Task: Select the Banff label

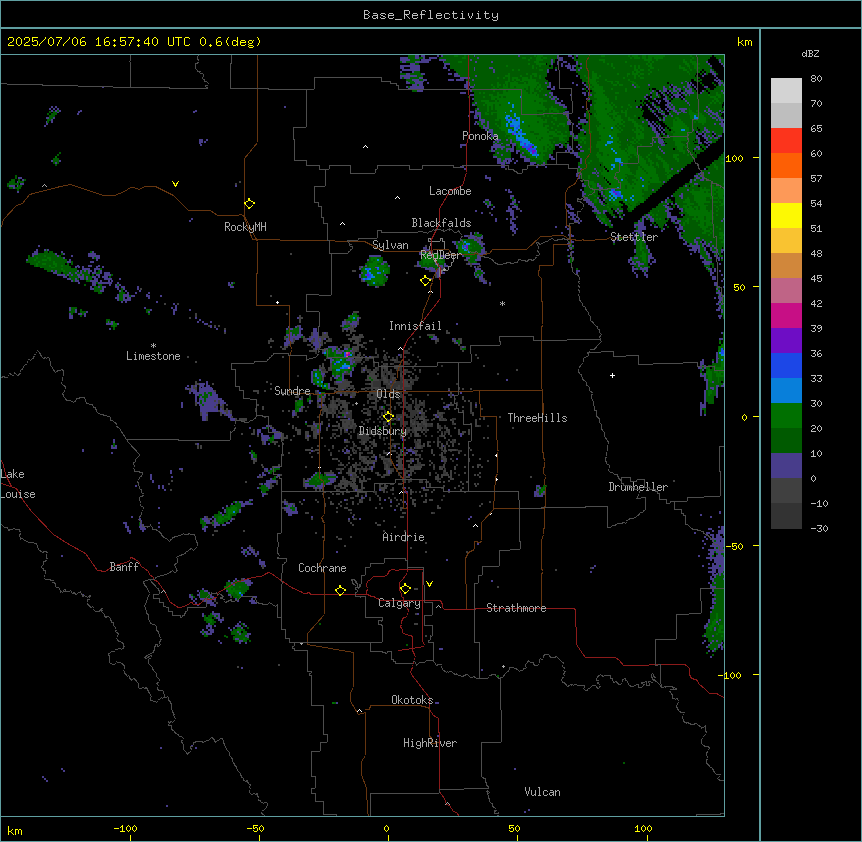Action: (124, 567)
